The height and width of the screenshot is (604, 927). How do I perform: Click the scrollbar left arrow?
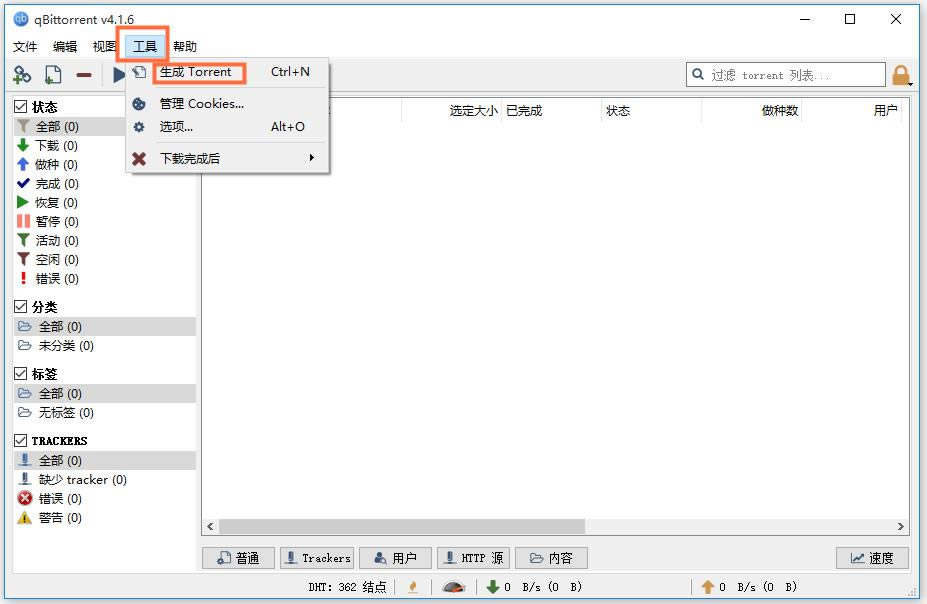(x=210, y=526)
